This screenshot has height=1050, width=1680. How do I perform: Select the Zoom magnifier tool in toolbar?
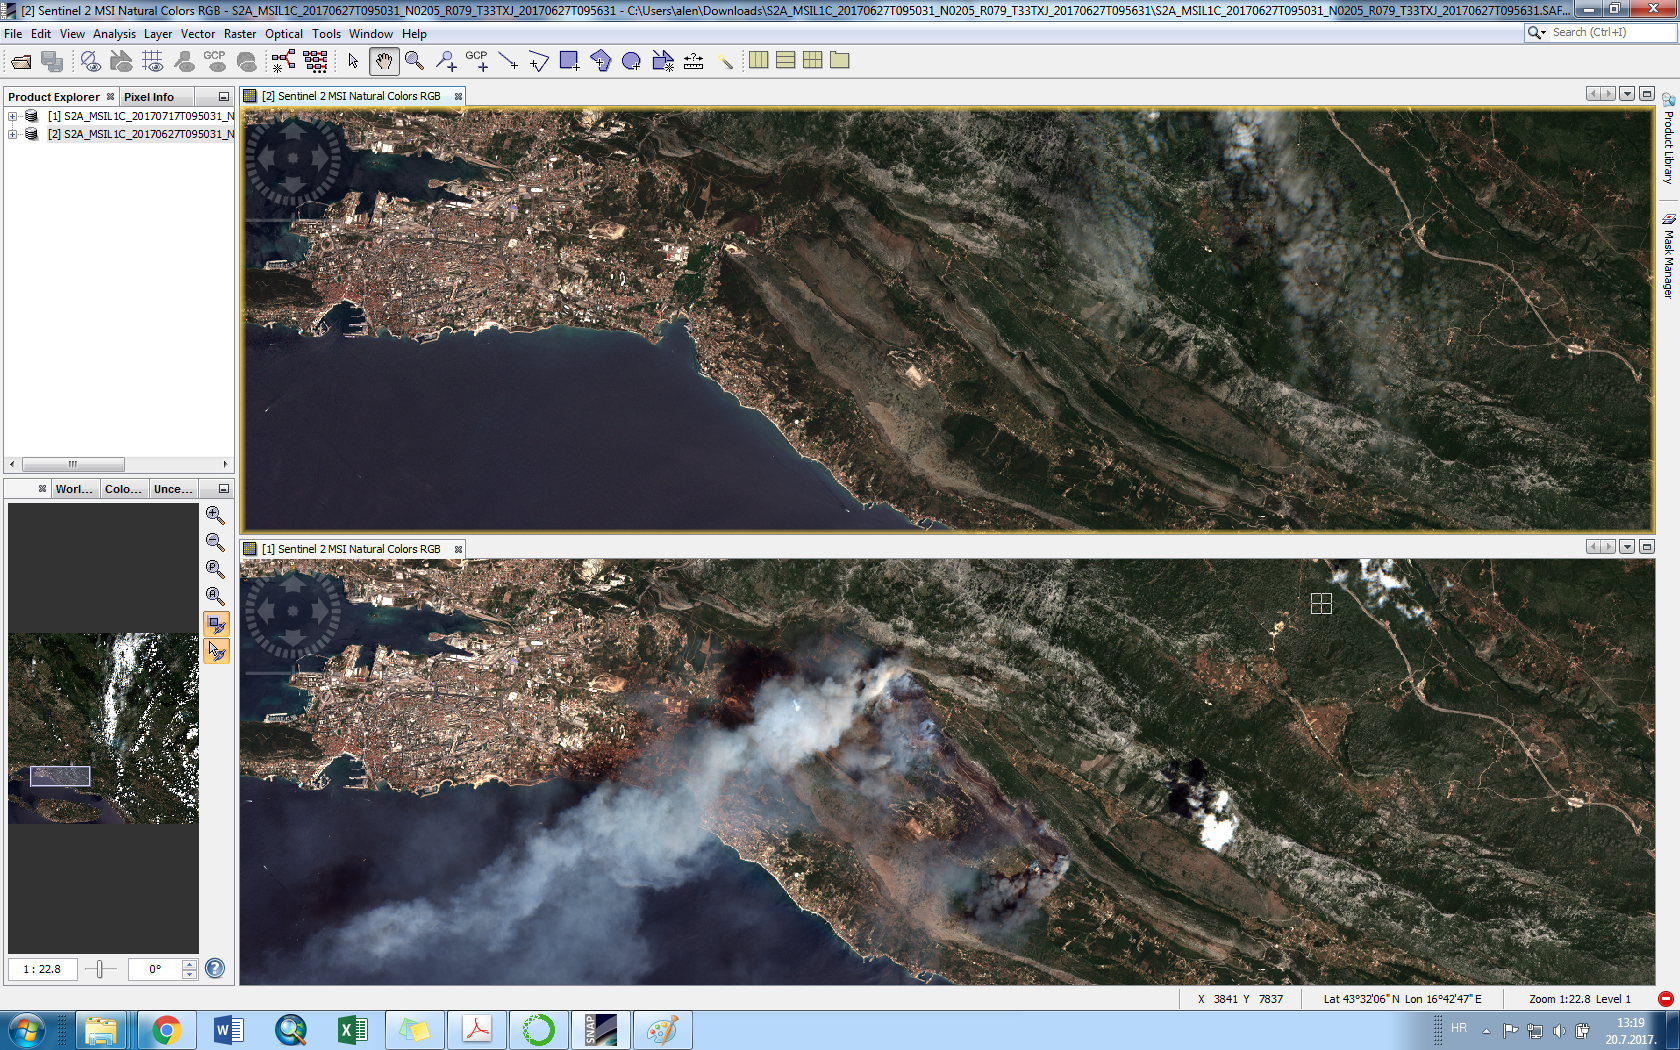coord(414,62)
